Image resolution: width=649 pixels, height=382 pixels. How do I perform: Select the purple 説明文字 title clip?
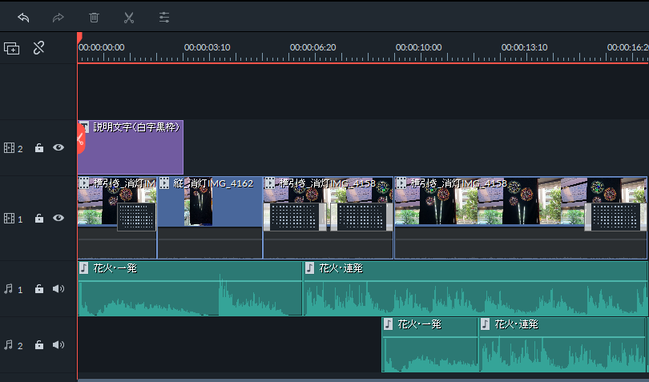coord(131,147)
